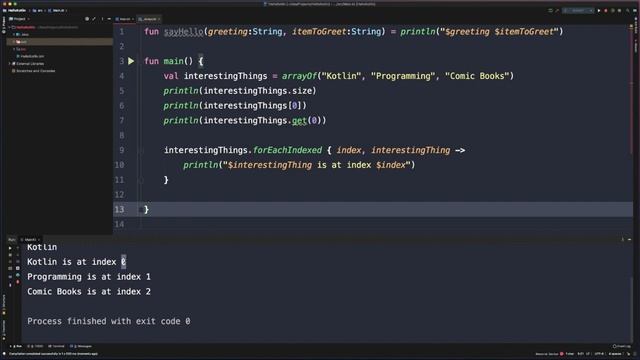The image size is (640, 360).
Task: Hide the Project panel with the minus icon
Action: [x=109, y=19]
